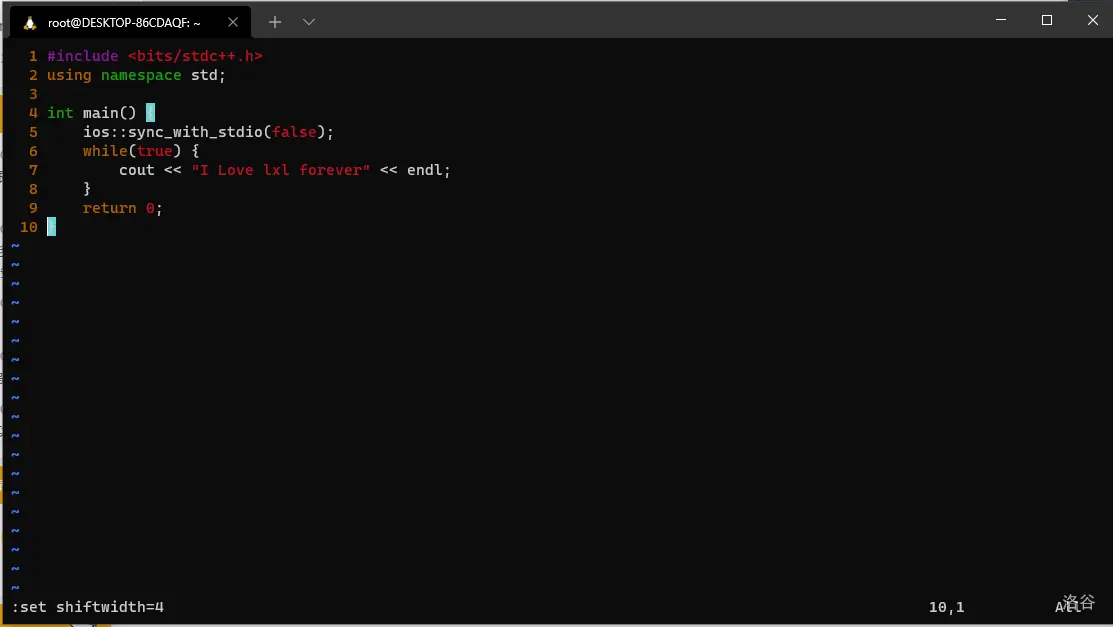Click the highlighted closing brace on line 10
This screenshot has height=627, width=1113.
pos(51,227)
